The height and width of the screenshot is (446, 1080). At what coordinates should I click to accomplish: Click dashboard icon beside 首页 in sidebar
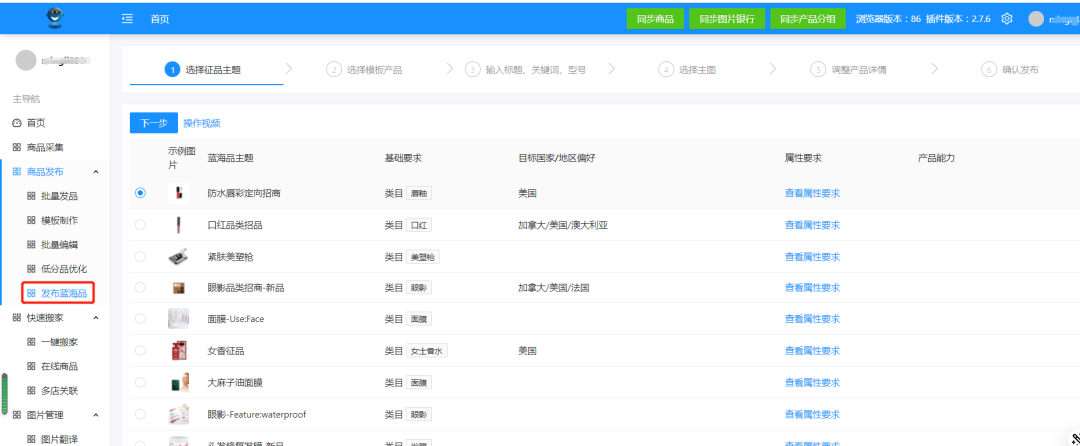coord(17,123)
